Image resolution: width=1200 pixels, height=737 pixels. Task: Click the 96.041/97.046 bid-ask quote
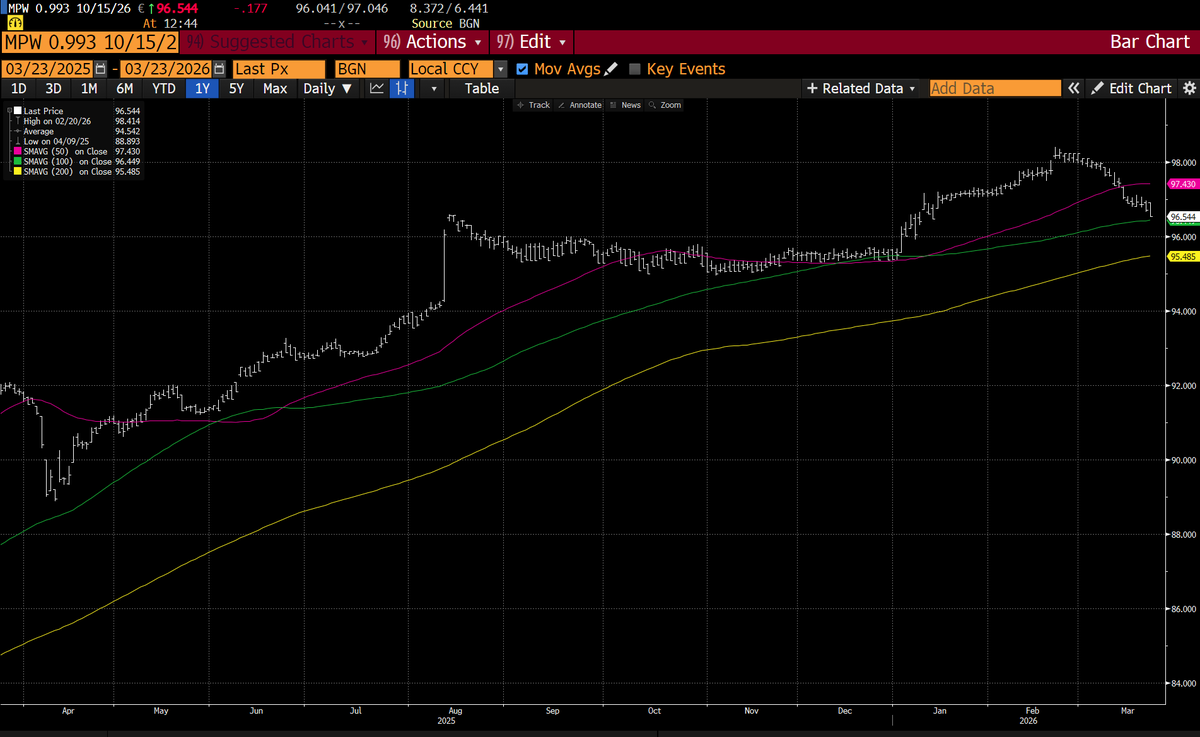click(342, 7)
